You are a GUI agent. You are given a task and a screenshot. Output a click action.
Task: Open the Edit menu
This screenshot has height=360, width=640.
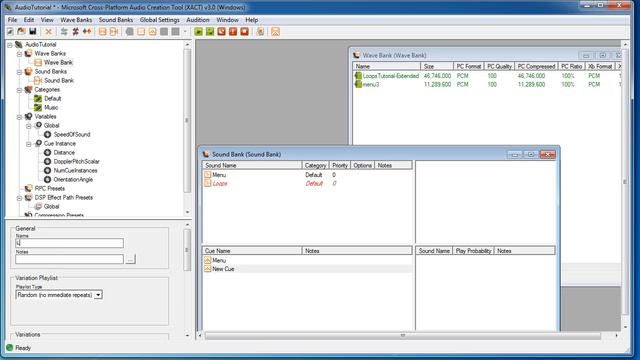[29, 20]
